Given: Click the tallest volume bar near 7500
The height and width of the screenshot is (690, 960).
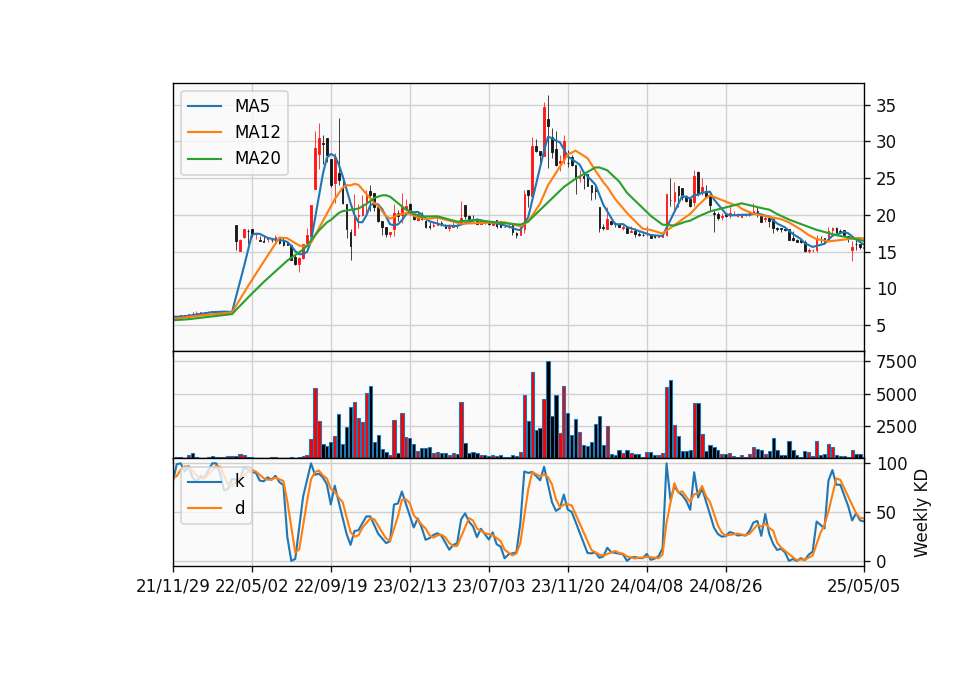Looking at the screenshot, I should coord(549,410).
